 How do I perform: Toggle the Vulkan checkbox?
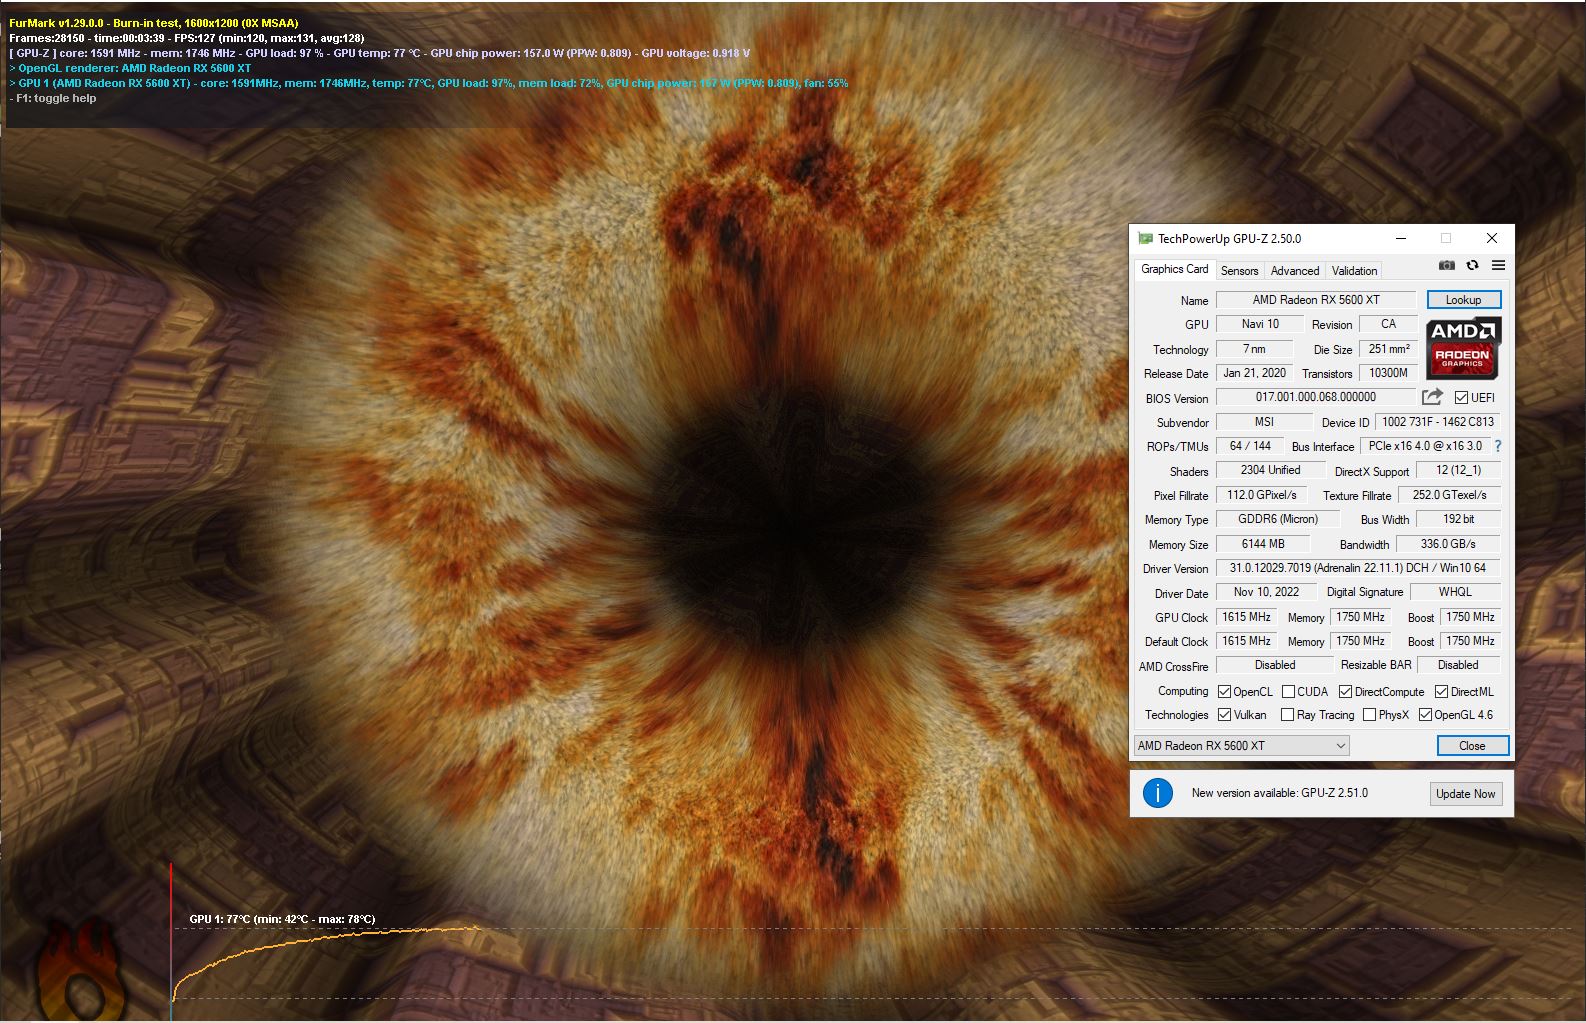pyautogui.click(x=1224, y=715)
